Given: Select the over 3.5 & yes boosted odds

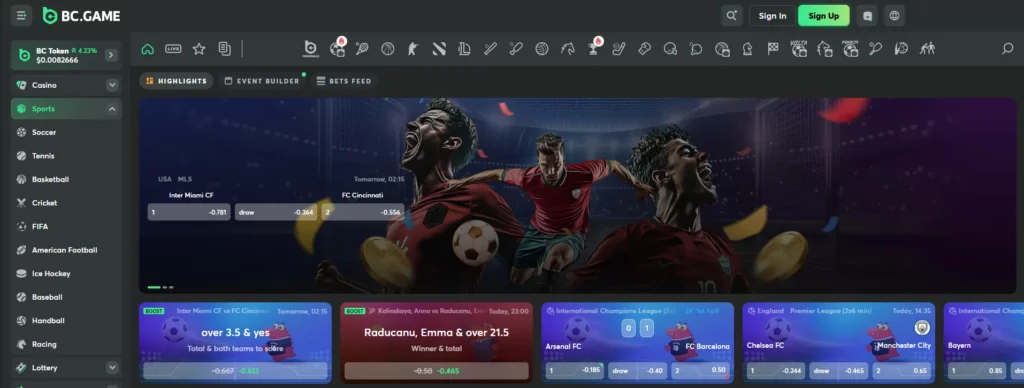Looking at the screenshot, I should (x=235, y=371).
